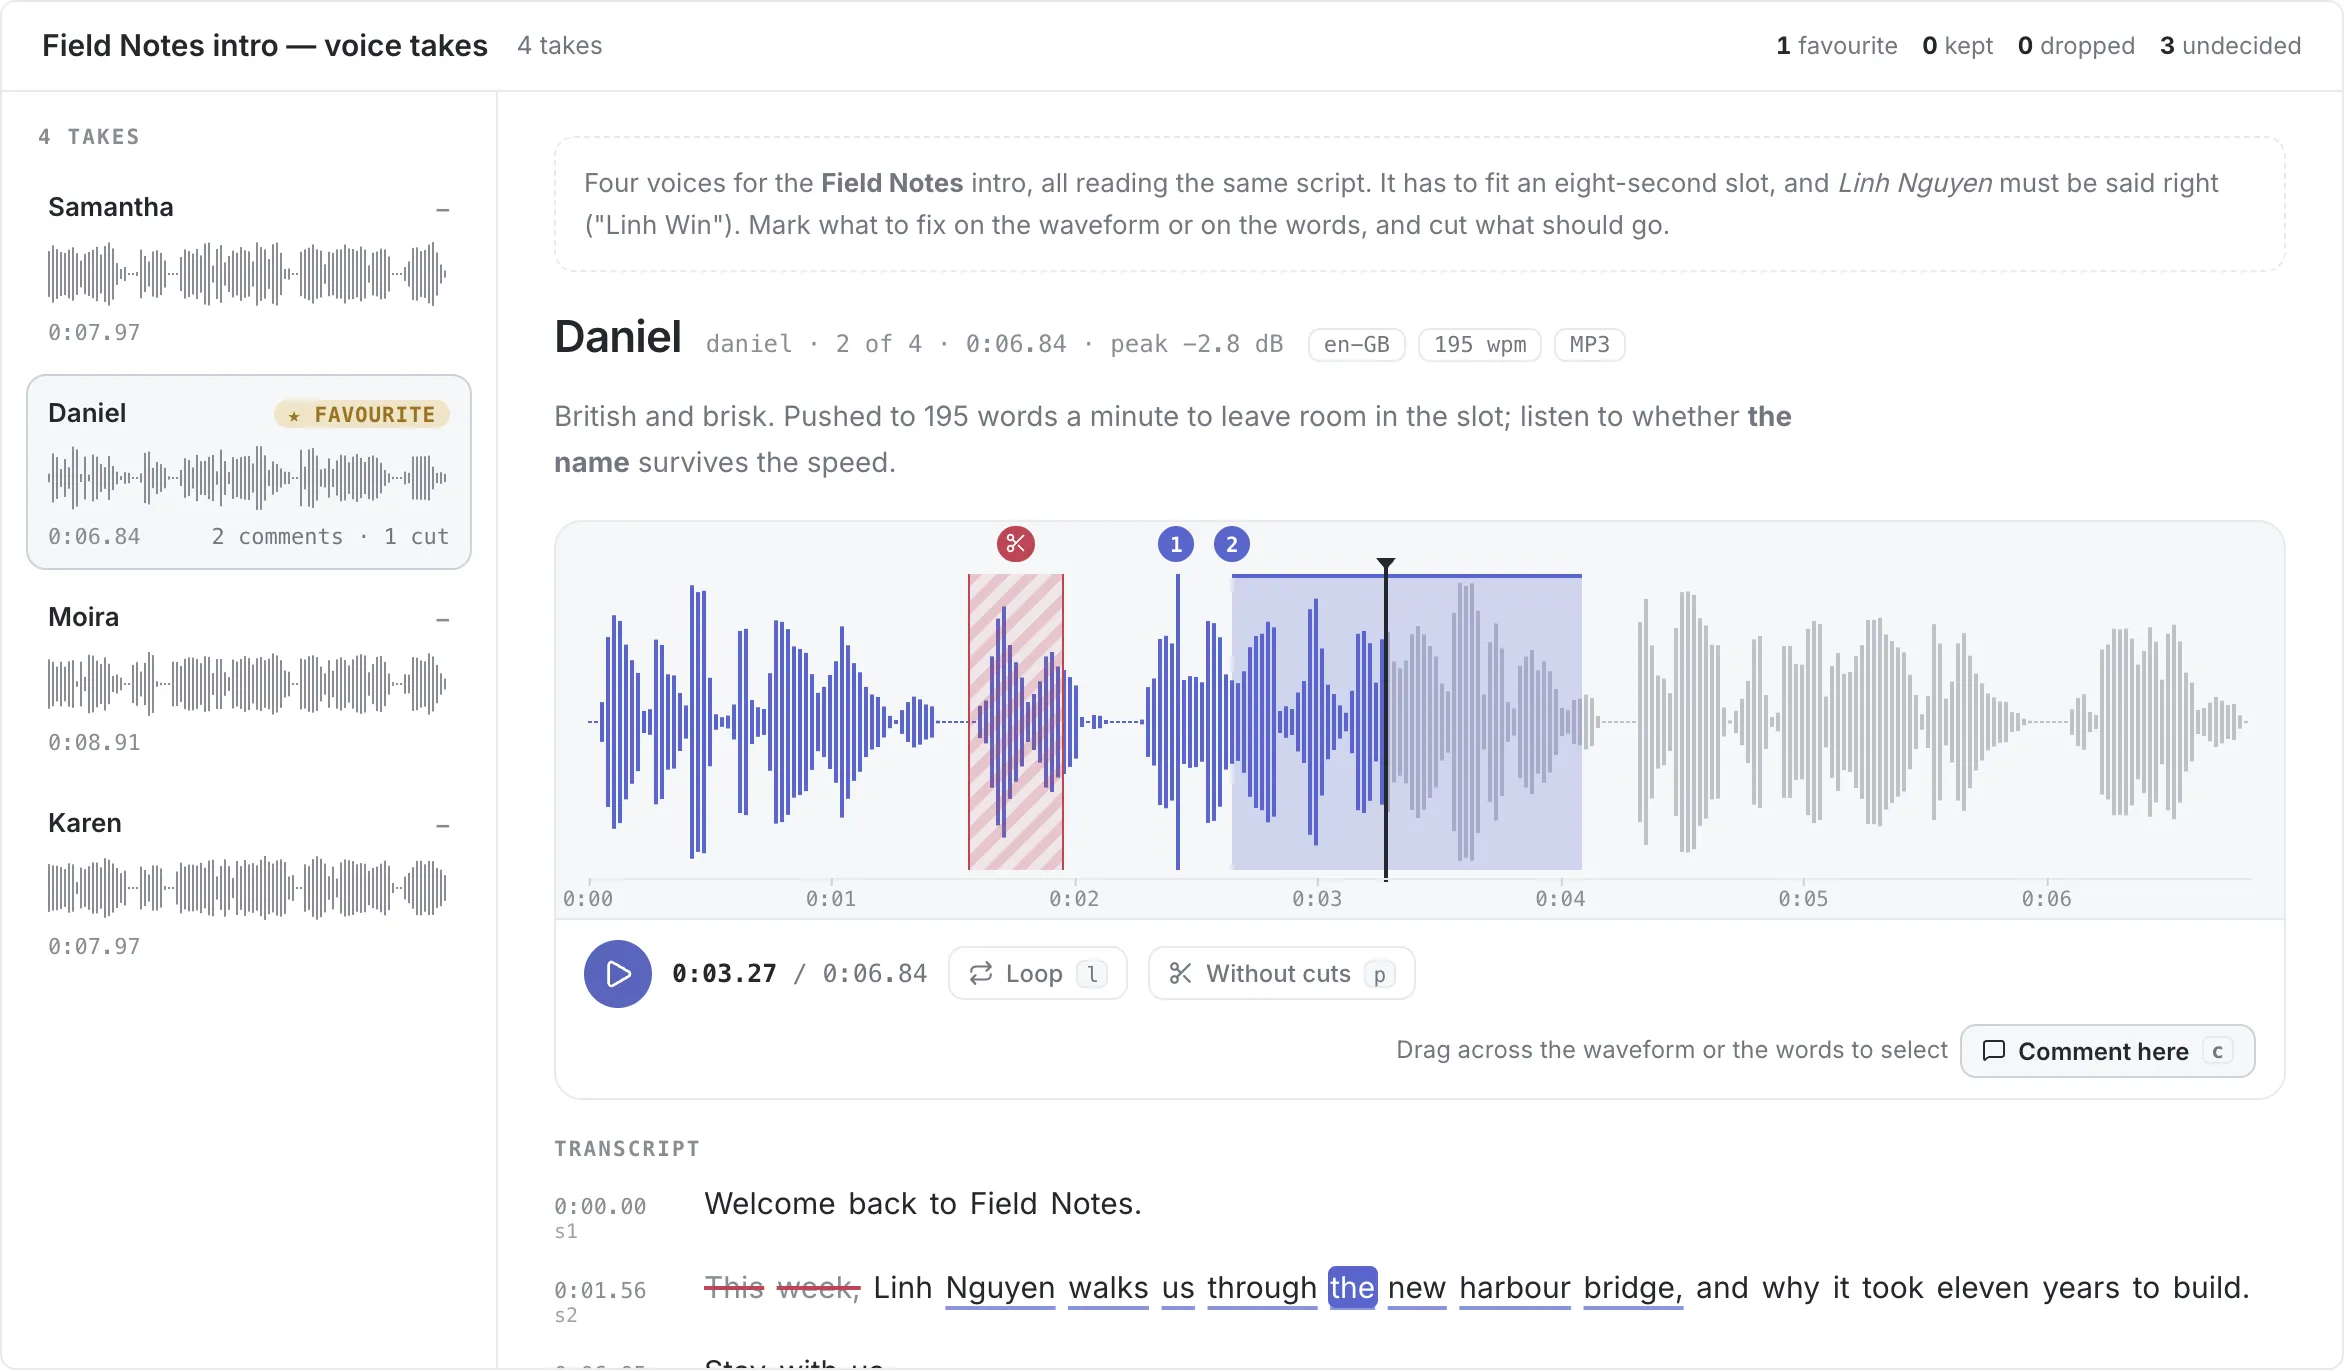Viewport: 2344px width, 1372px height.
Task: Click the '0 dropped' counter
Action: pyautogui.click(x=2076, y=45)
